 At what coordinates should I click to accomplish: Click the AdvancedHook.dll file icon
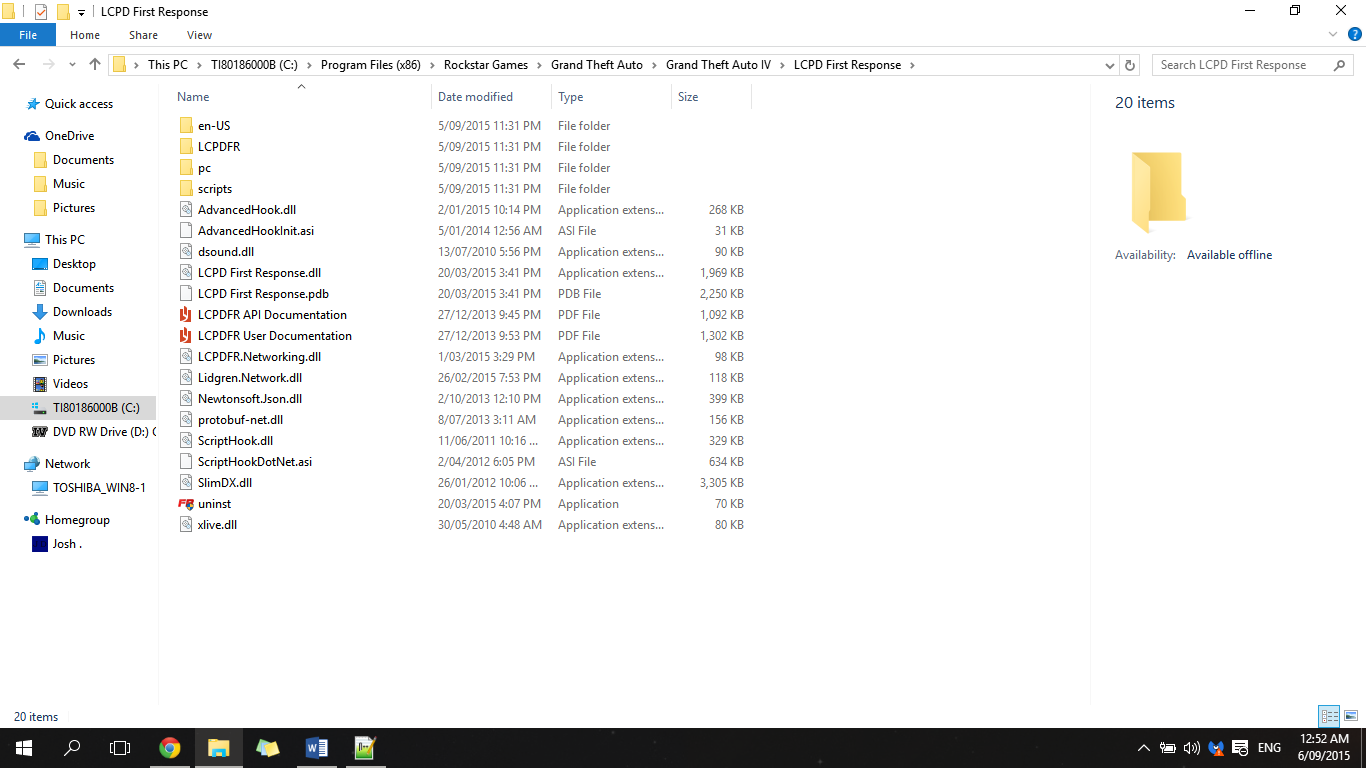tap(185, 210)
